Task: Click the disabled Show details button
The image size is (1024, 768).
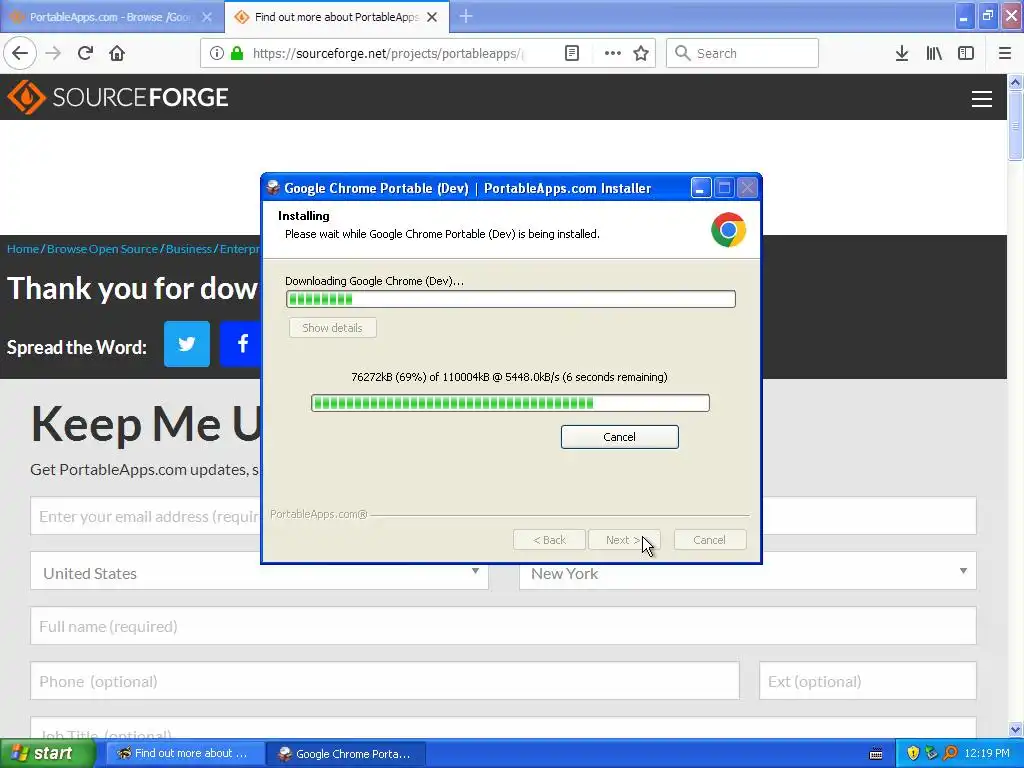Action: (332, 328)
